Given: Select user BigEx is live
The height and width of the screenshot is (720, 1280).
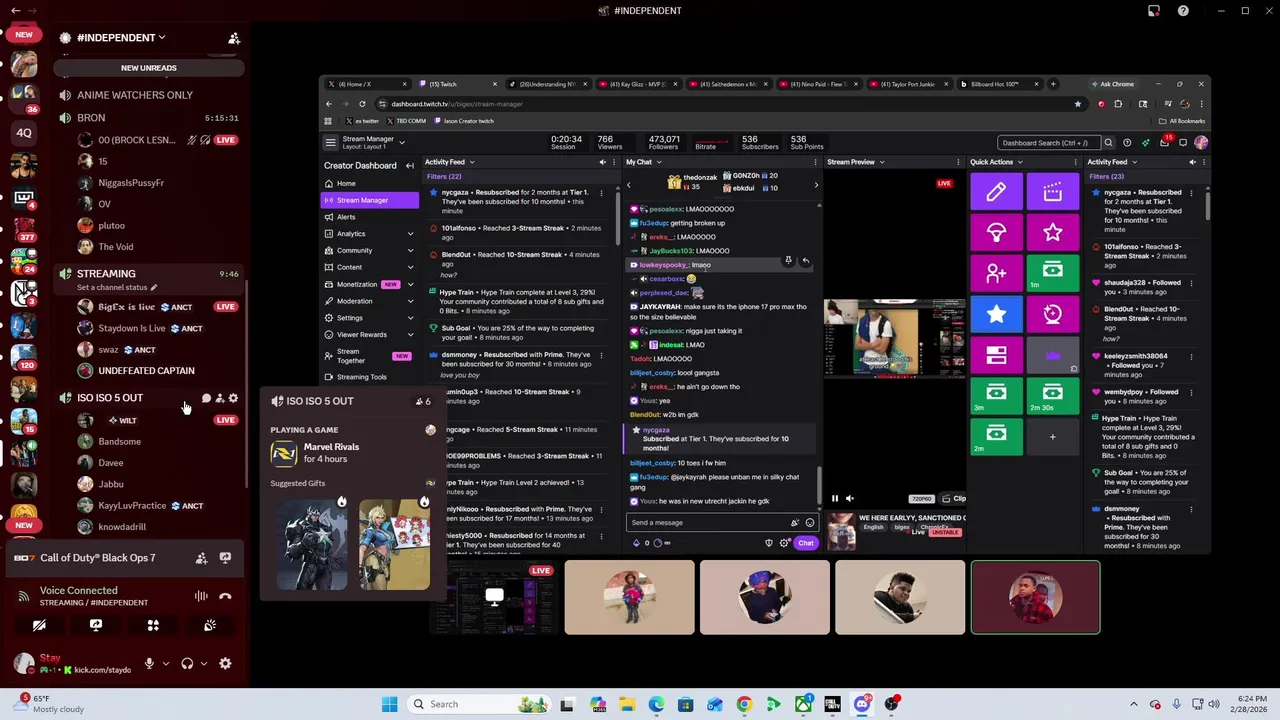Looking at the screenshot, I should point(148,307).
